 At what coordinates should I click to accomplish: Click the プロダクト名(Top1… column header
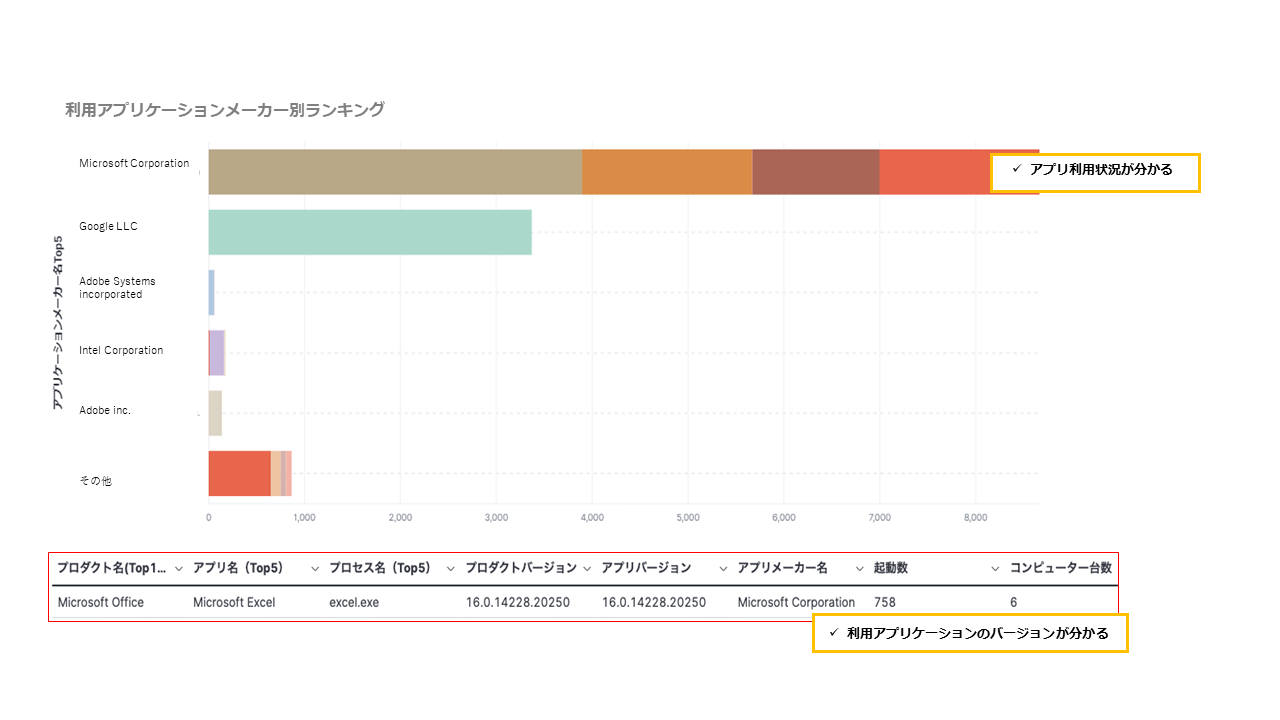coord(111,568)
